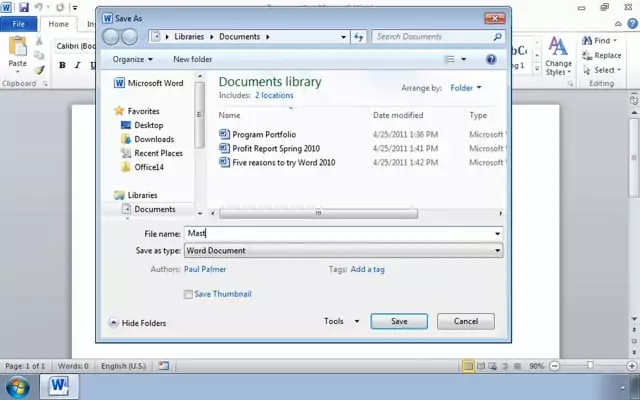
Task: Click the Paul Palmer author name
Action: click(205, 269)
